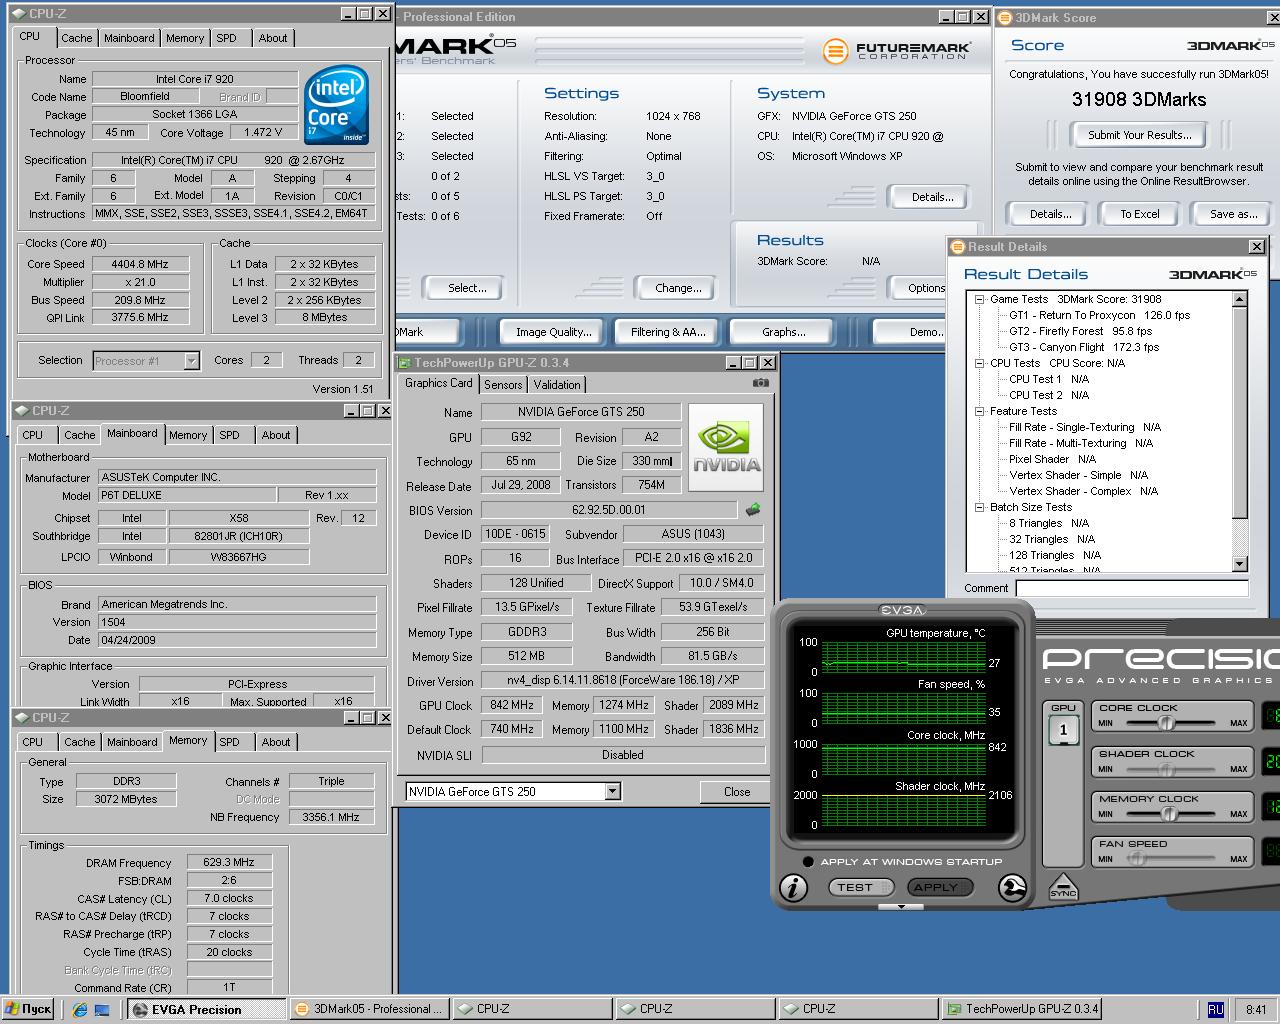Select GT1 - Return To Proxycon row
This screenshot has width=1280, height=1024.
(1099, 315)
